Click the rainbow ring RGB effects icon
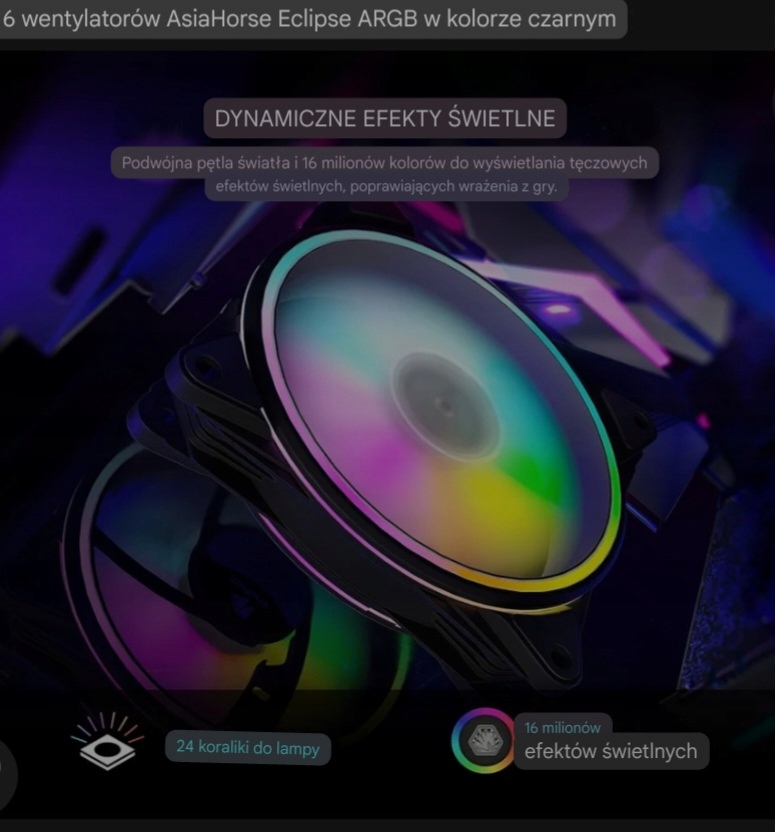The height and width of the screenshot is (832, 775). 483,740
